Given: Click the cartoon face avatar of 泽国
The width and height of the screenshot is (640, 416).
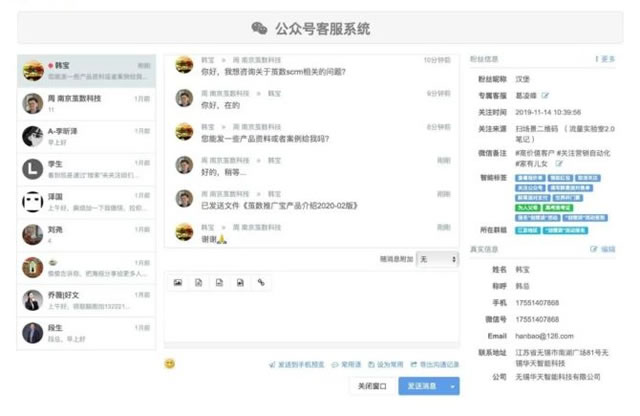Looking at the screenshot, I should tap(33, 202).
